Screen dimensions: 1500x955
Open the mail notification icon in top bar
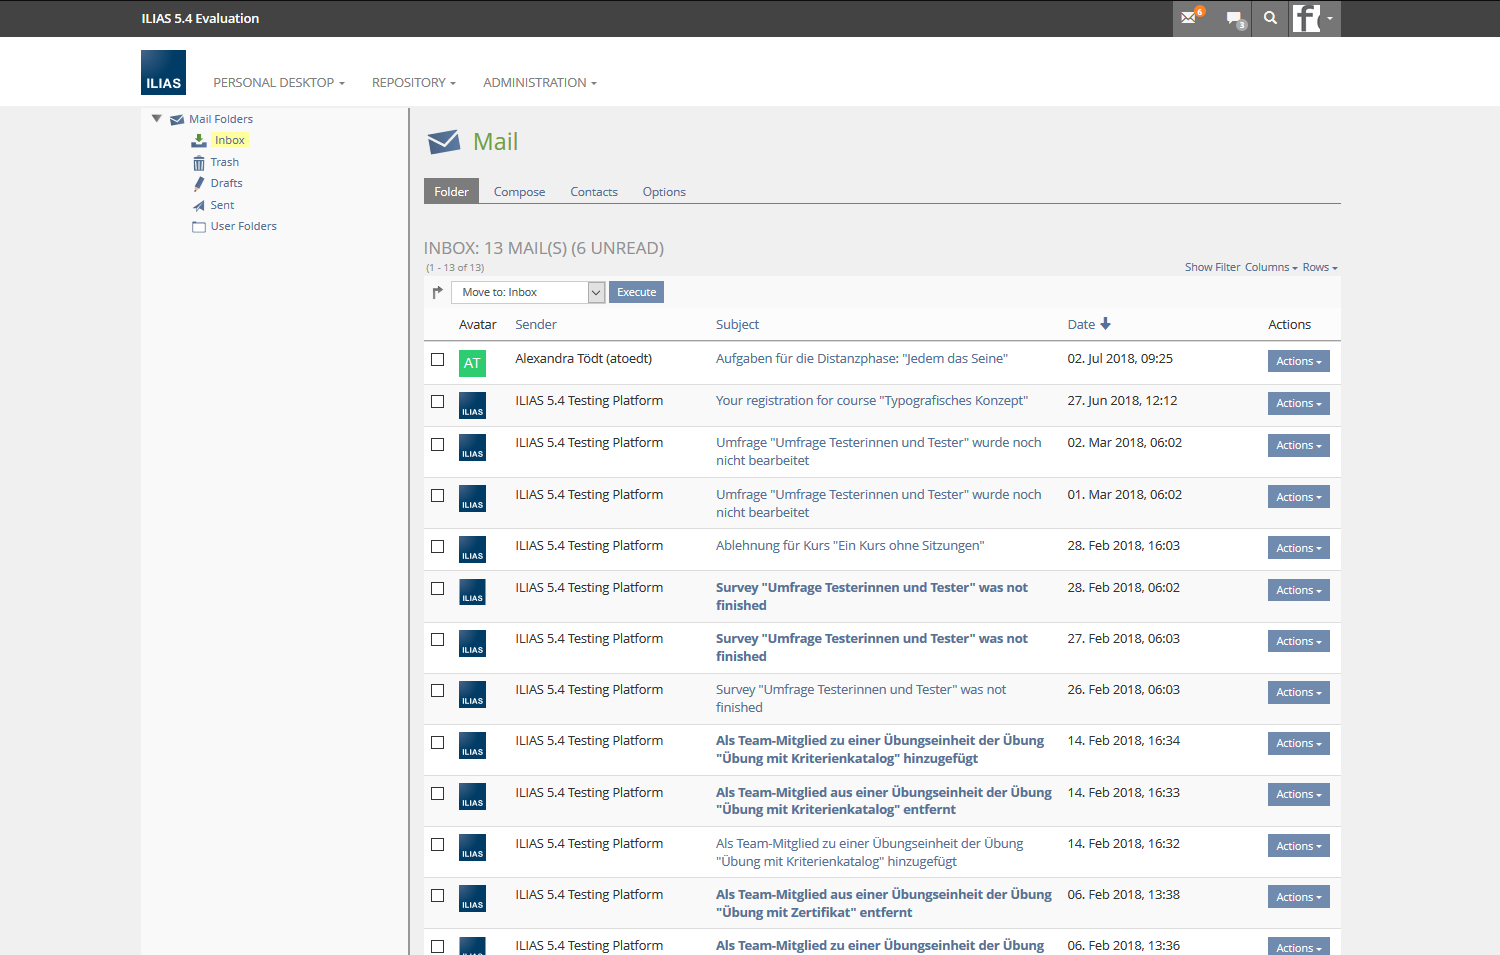click(1190, 18)
